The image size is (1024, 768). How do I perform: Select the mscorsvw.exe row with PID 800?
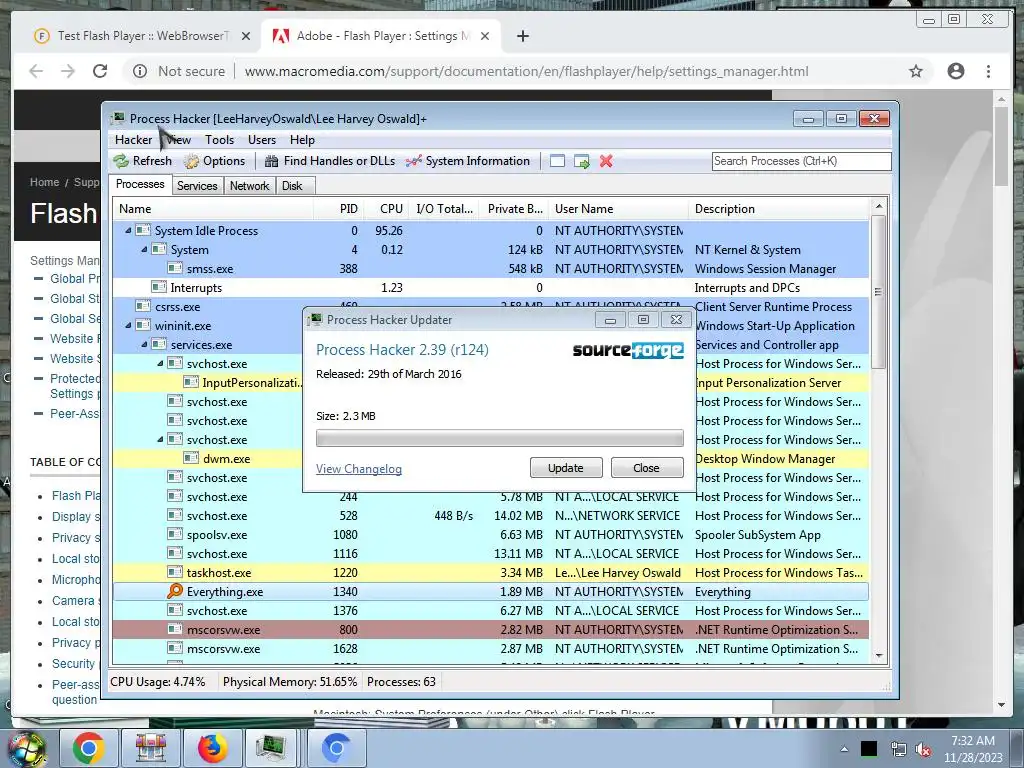490,630
